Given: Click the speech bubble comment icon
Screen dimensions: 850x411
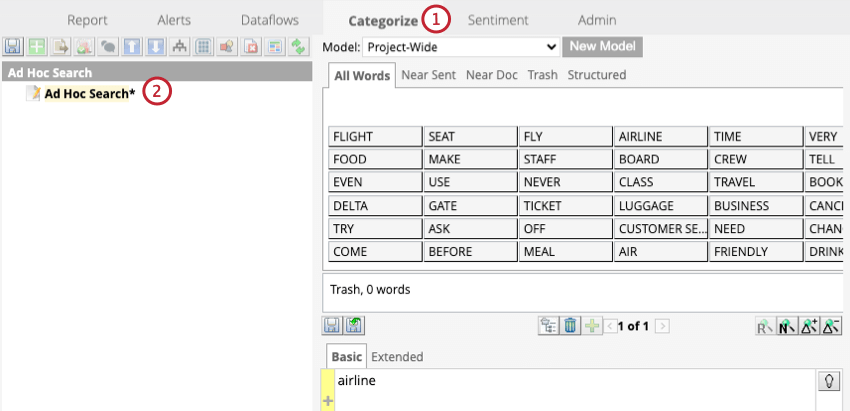Looking at the screenshot, I should tap(107, 46).
